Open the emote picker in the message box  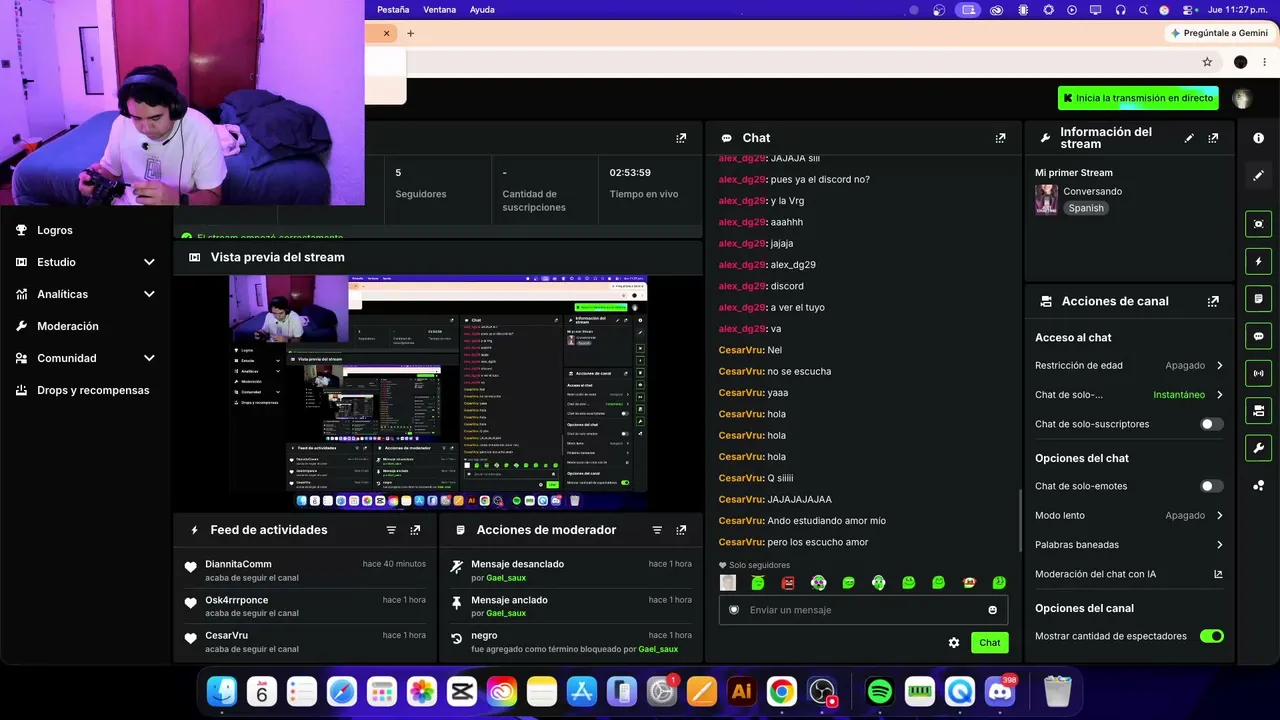(x=992, y=610)
